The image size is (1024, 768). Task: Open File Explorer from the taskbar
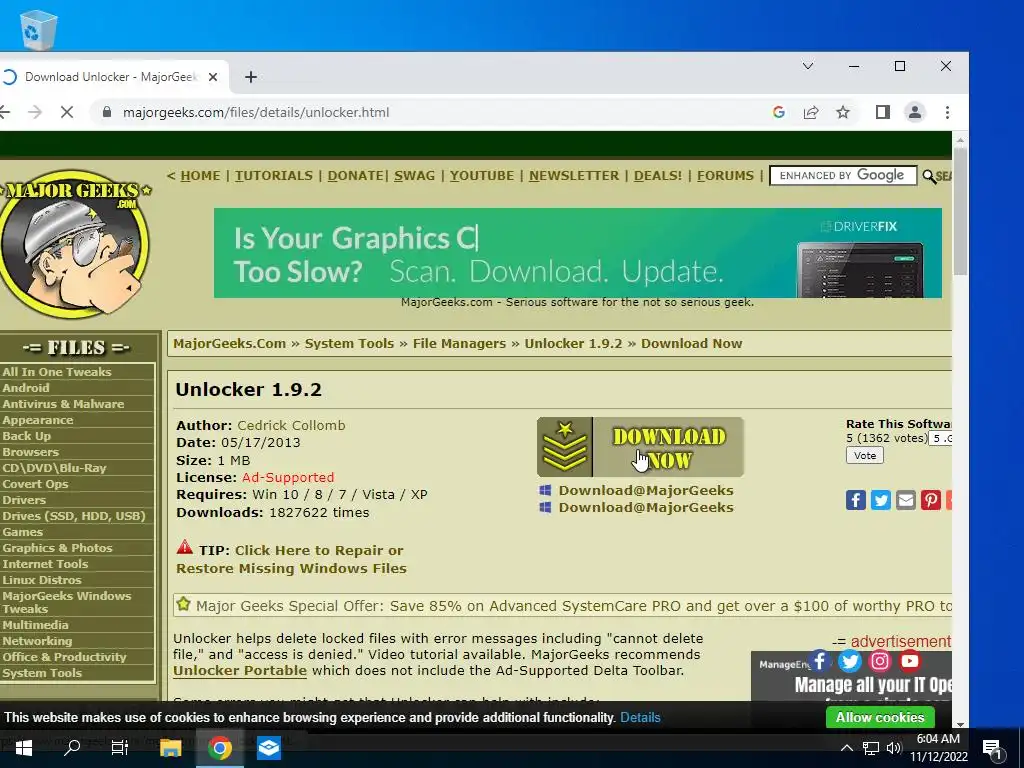pyautogui.click(x=170, y=748)
